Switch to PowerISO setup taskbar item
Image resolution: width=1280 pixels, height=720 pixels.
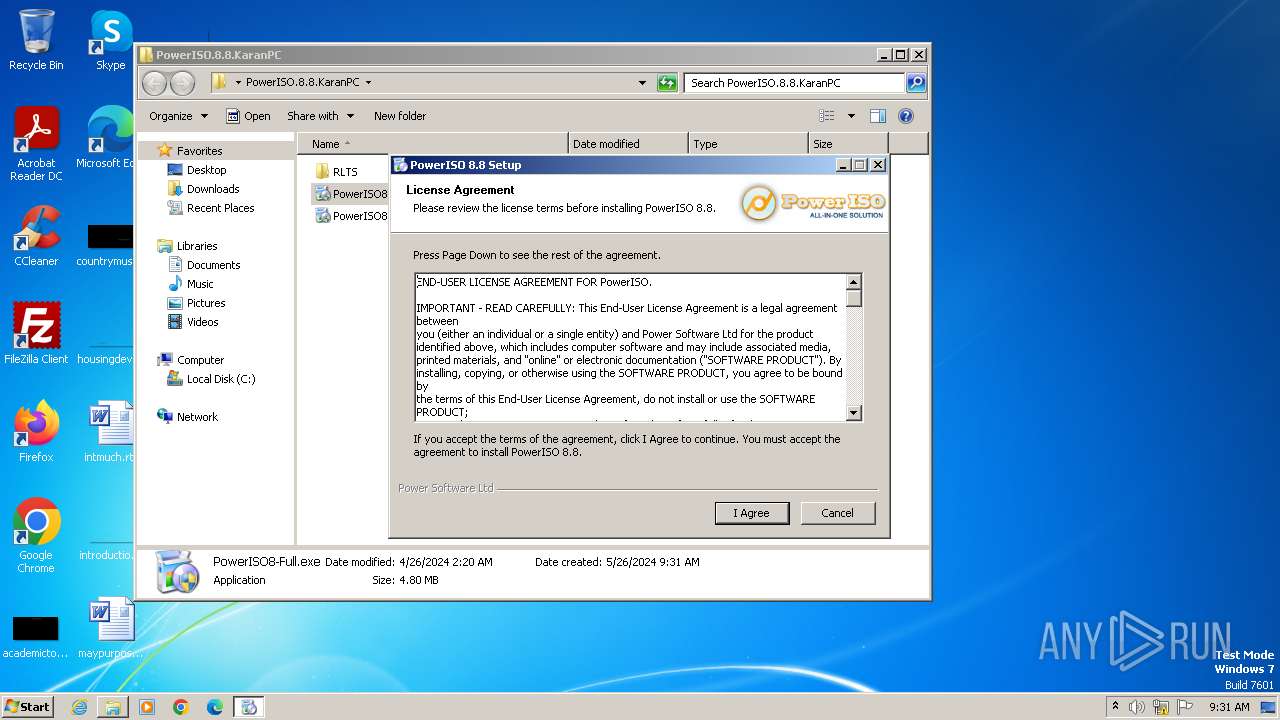point(249,707)
